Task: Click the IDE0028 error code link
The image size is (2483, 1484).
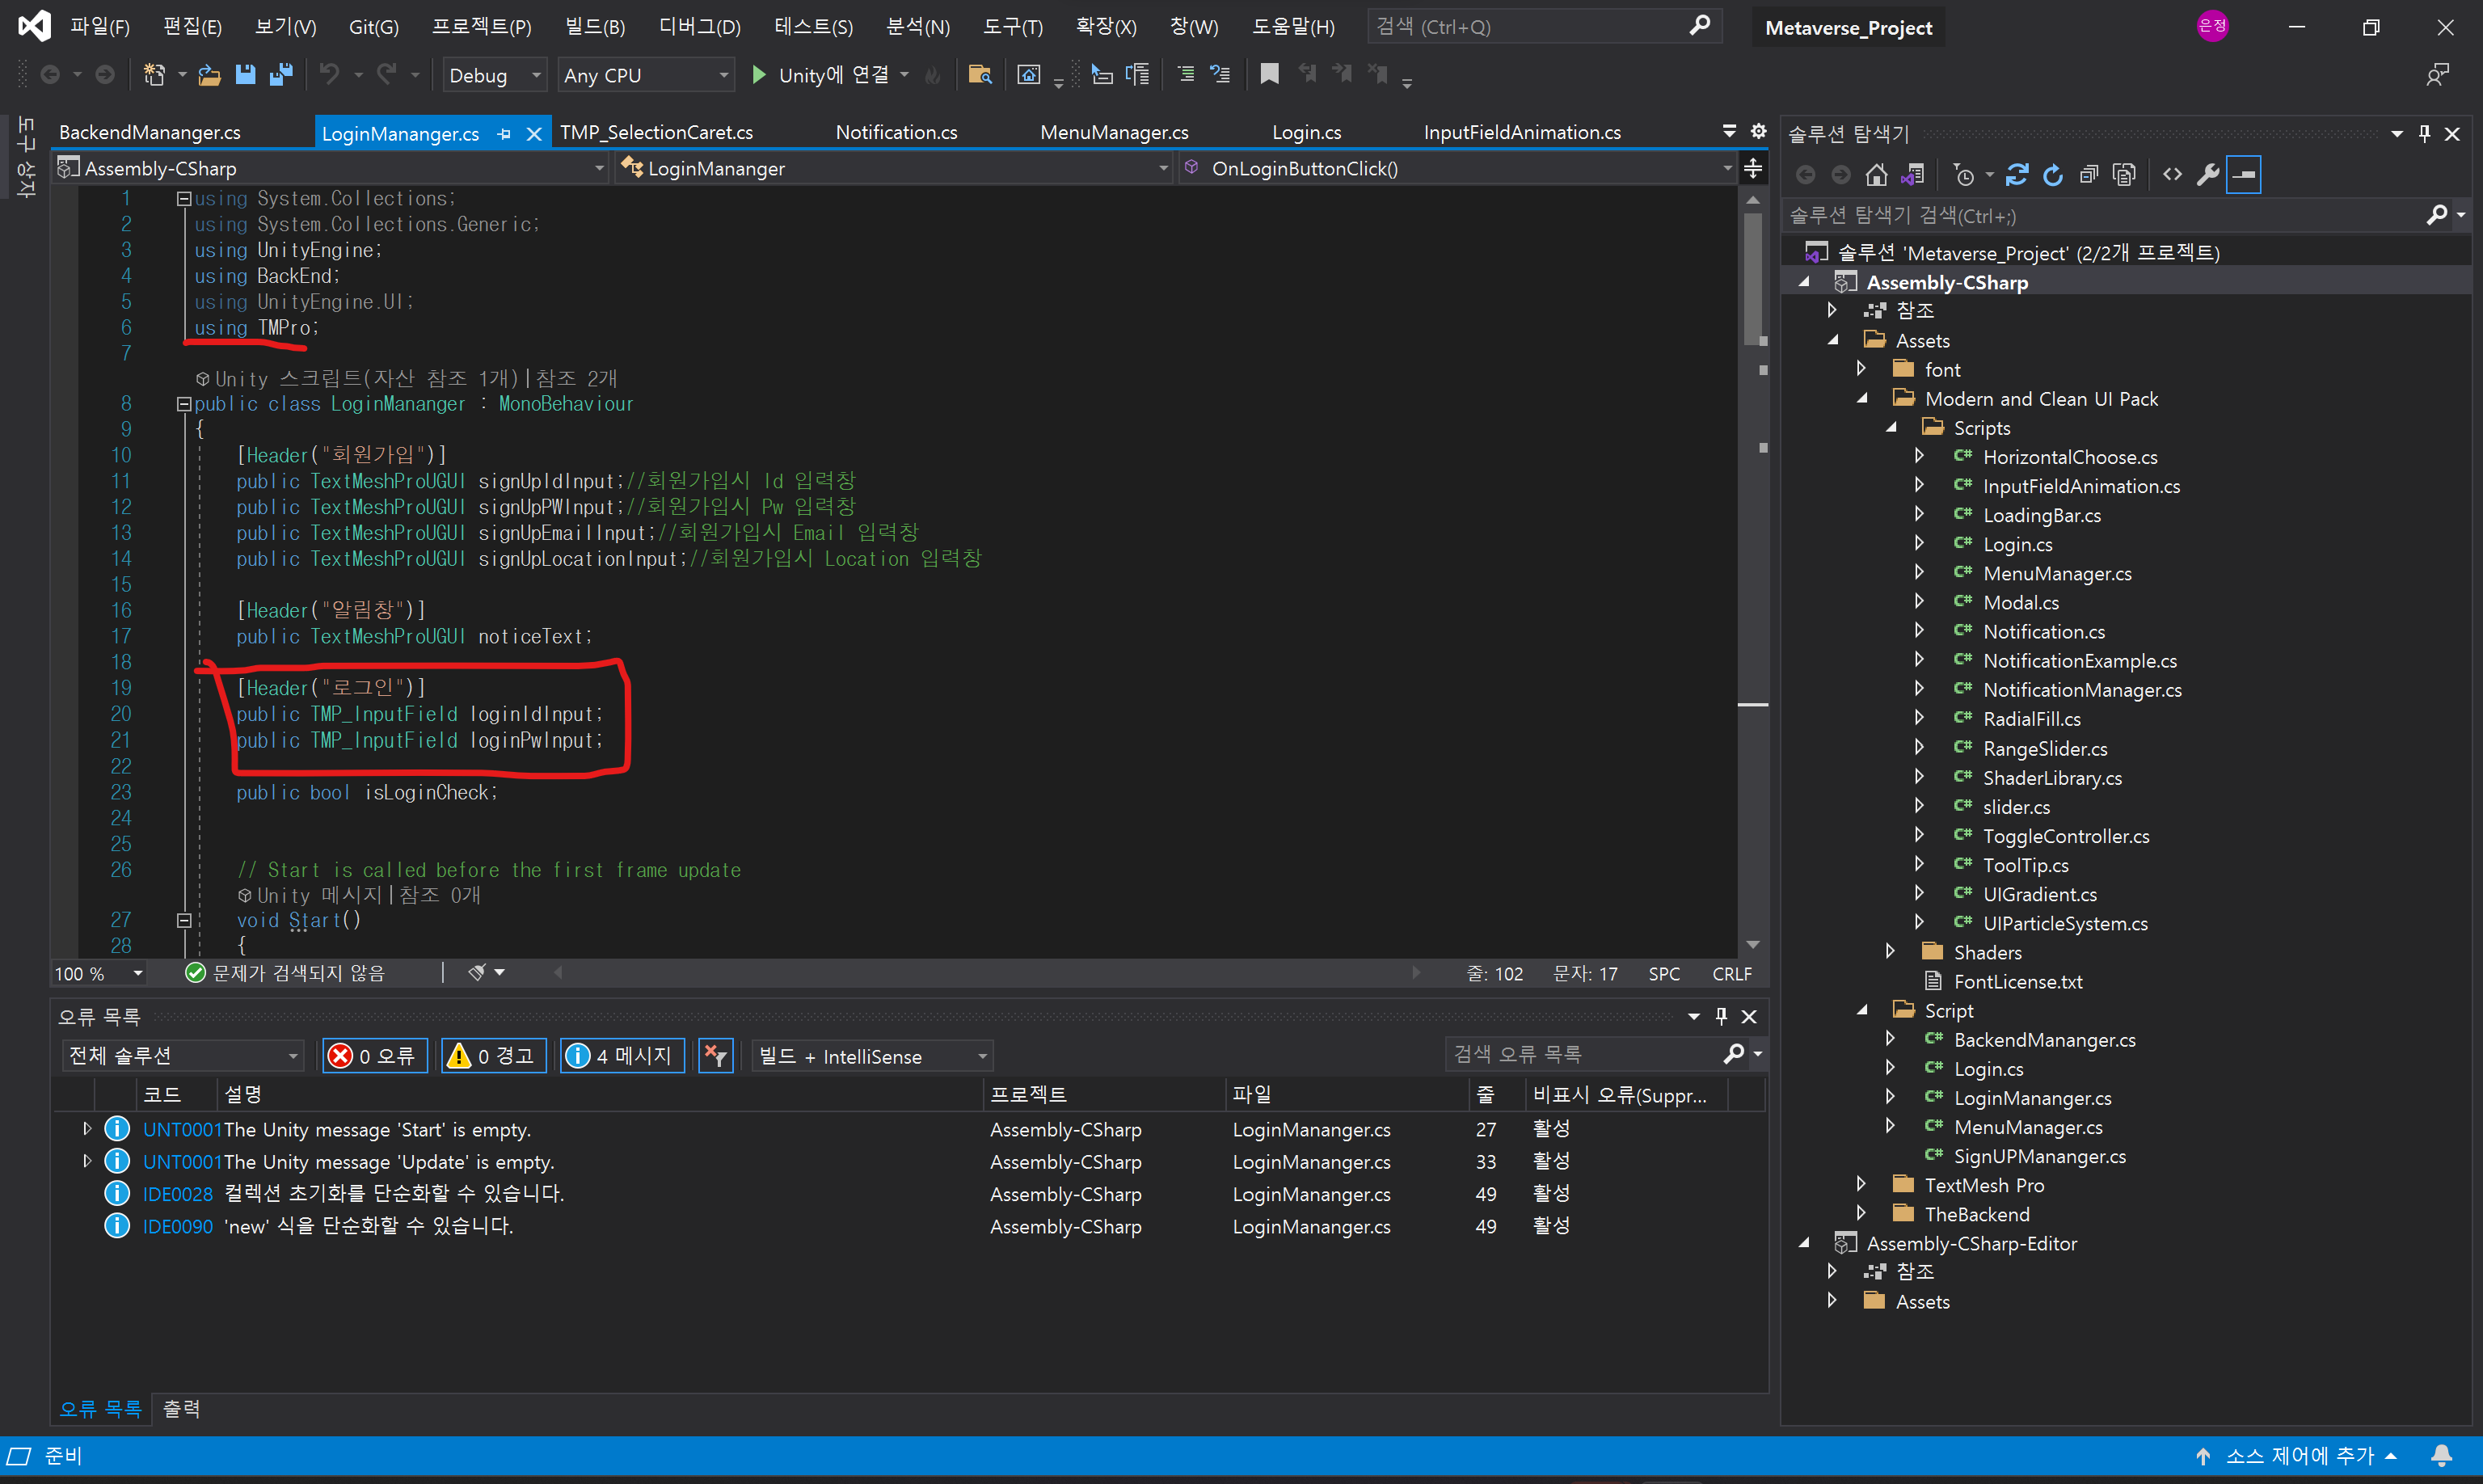Action: (x=177, y=1194)
